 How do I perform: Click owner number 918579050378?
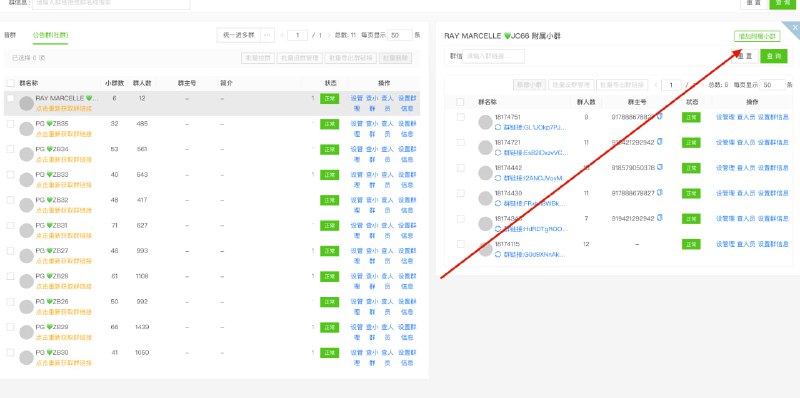click(633, 167)
